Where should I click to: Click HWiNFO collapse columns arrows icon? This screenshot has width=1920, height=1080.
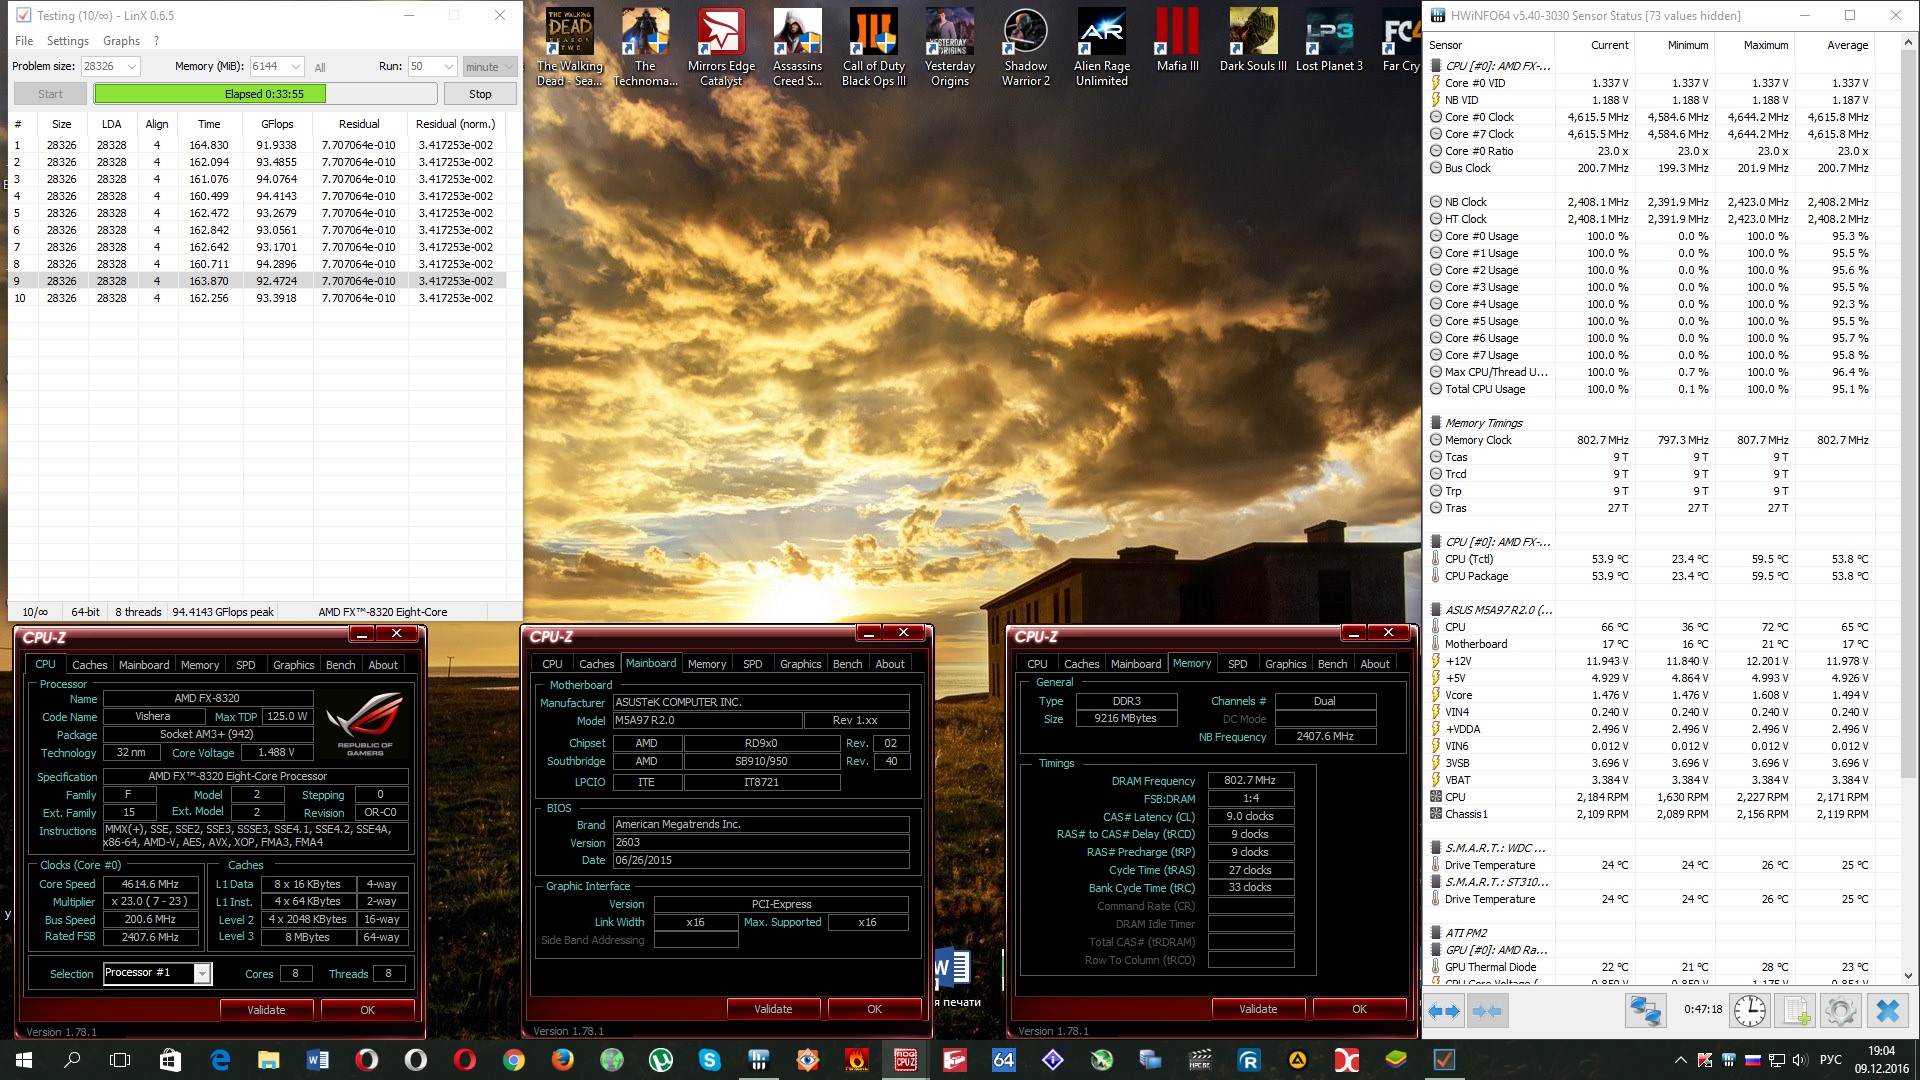pos(1487,1011)
